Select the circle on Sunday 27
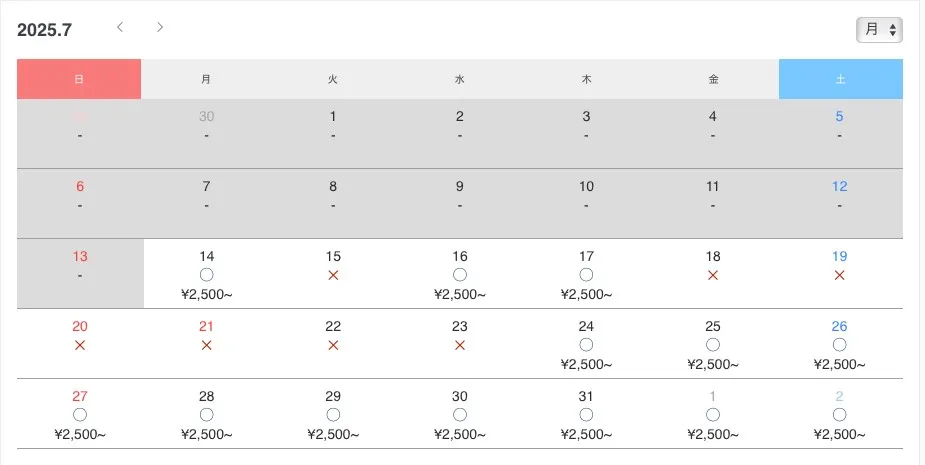Screen dimensions: 925x465 click(x=80, y=415)
